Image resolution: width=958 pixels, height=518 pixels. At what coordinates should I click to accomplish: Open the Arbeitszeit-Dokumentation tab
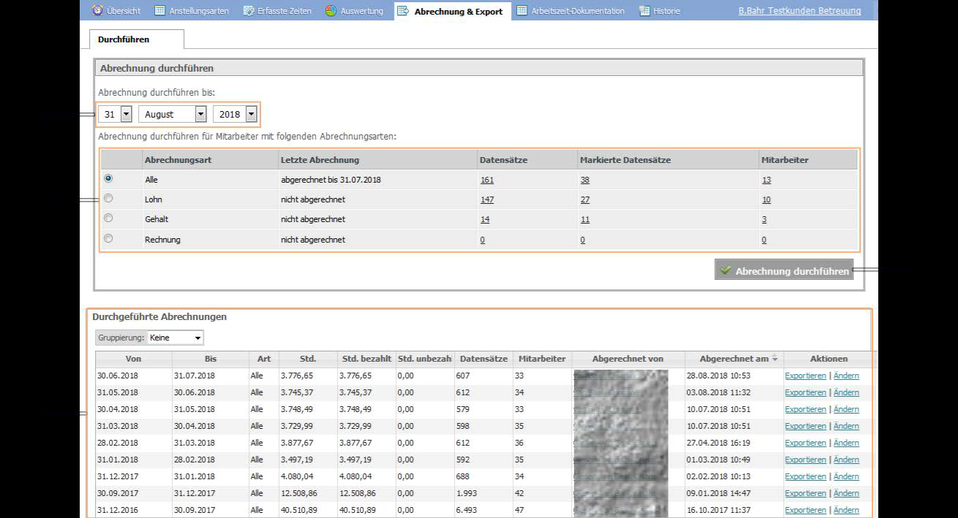pos(578,11)
